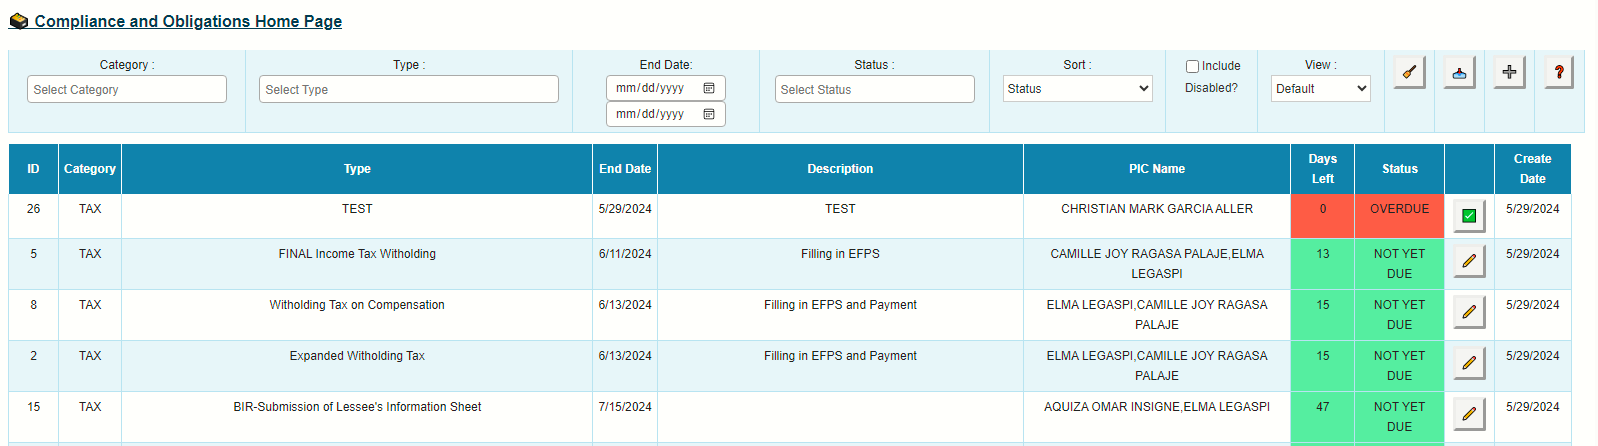Click the blue download/export icon
Screen dimensions: 1598x446
(1459, 72)
